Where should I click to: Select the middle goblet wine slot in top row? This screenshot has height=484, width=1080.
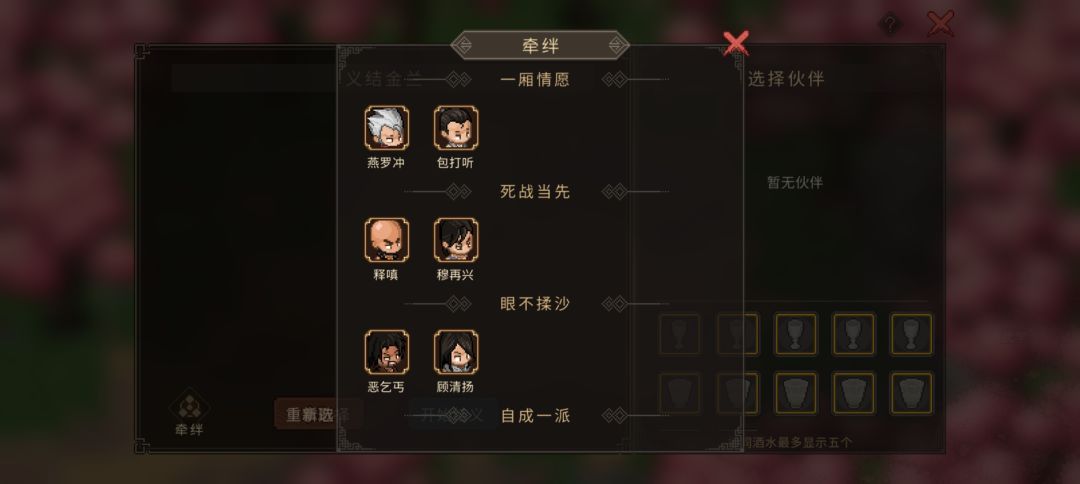[796, 334]
